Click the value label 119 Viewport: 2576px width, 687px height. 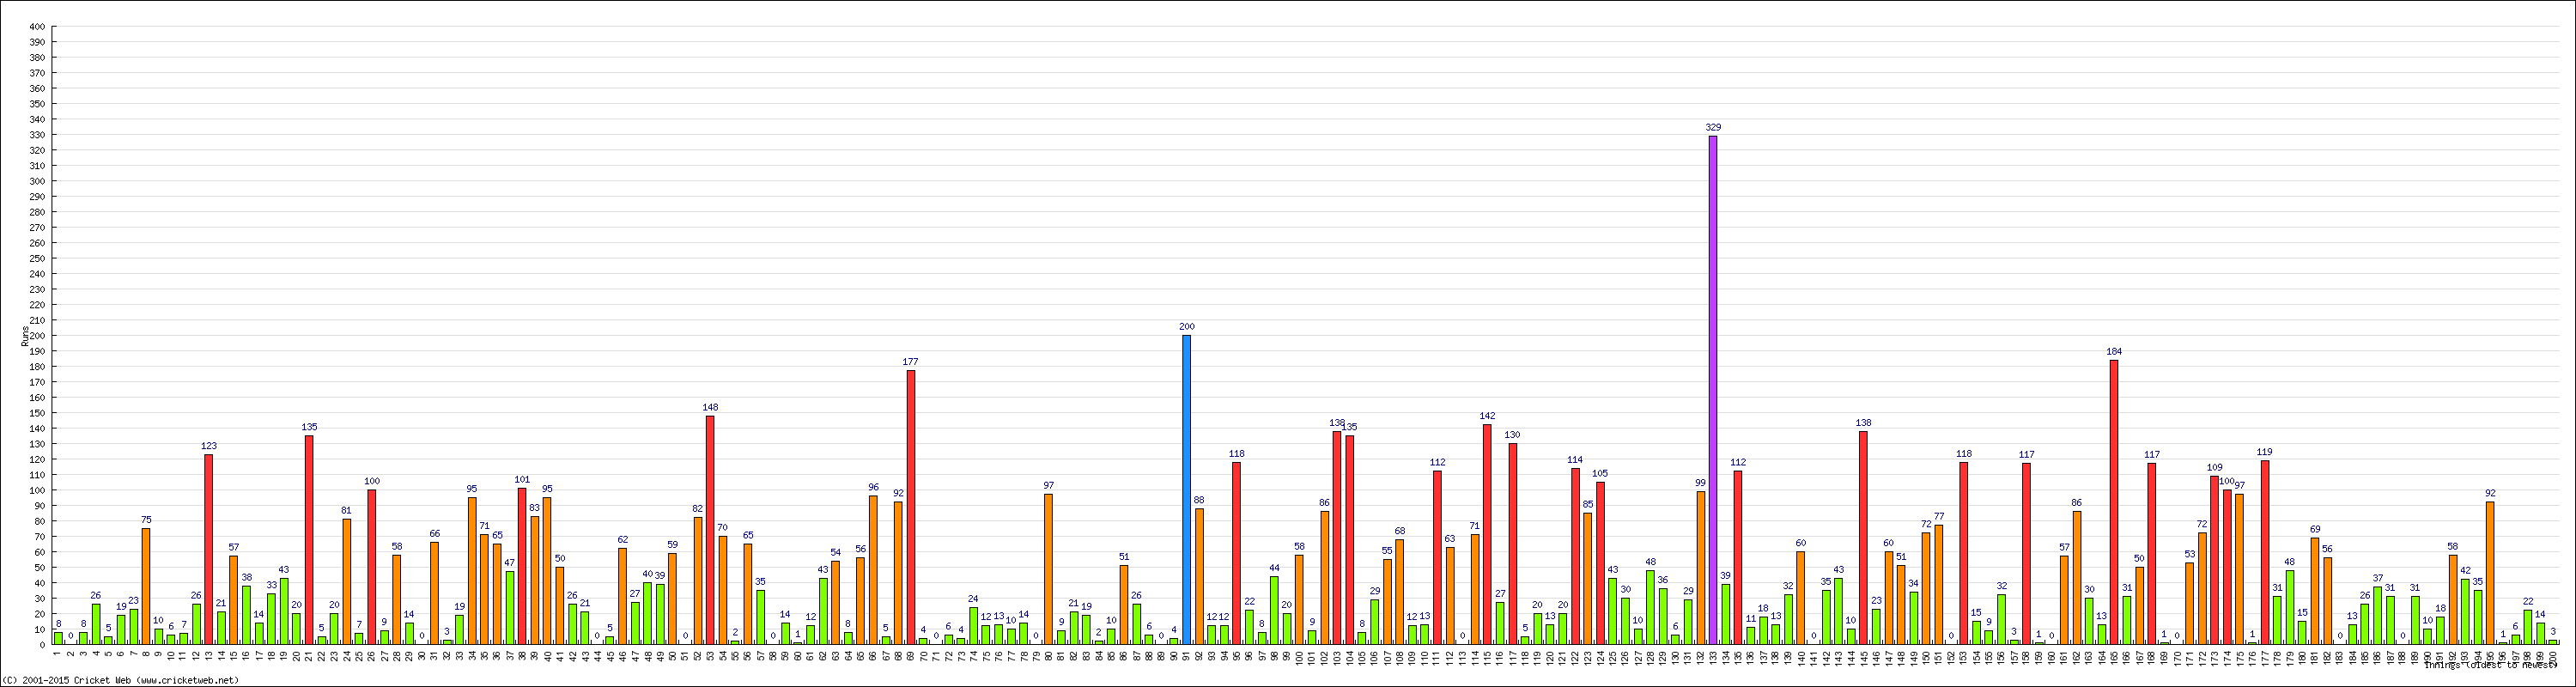2265,452
